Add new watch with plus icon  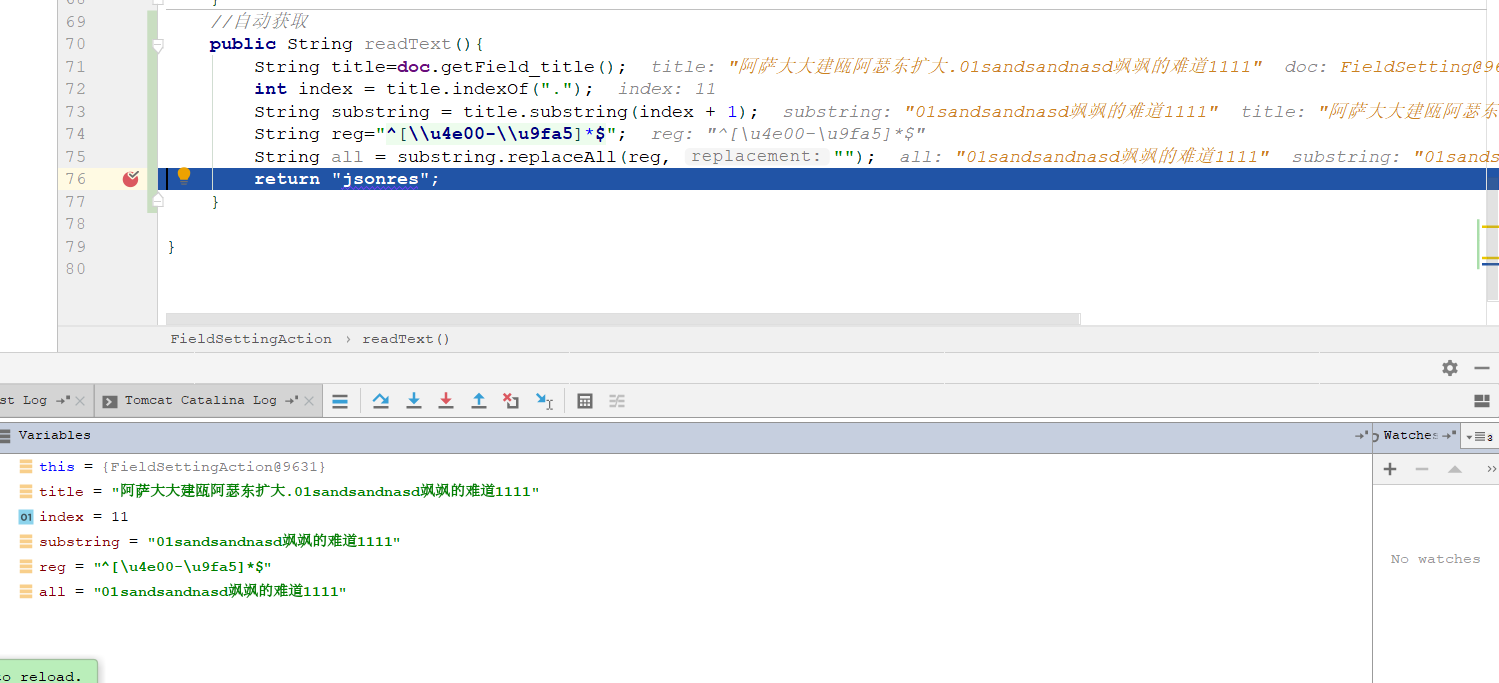coord(1390,469)
